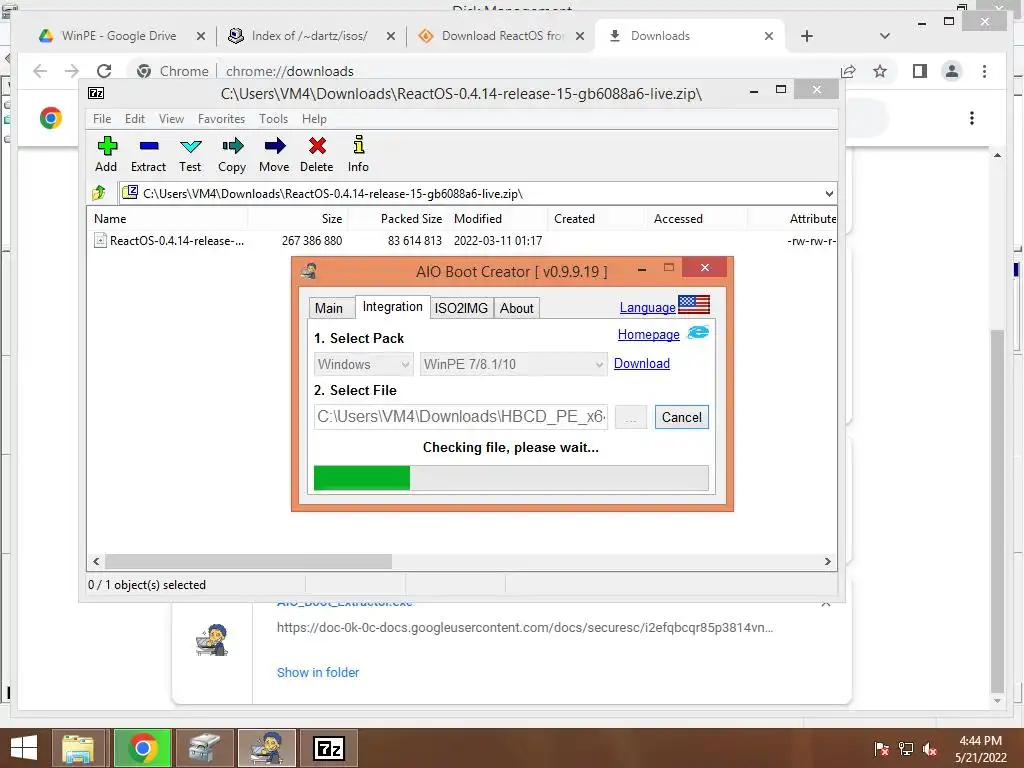1024x768 pixels.
Task: Open the File menu in 7-Zip
Action: tap(102, 119)
